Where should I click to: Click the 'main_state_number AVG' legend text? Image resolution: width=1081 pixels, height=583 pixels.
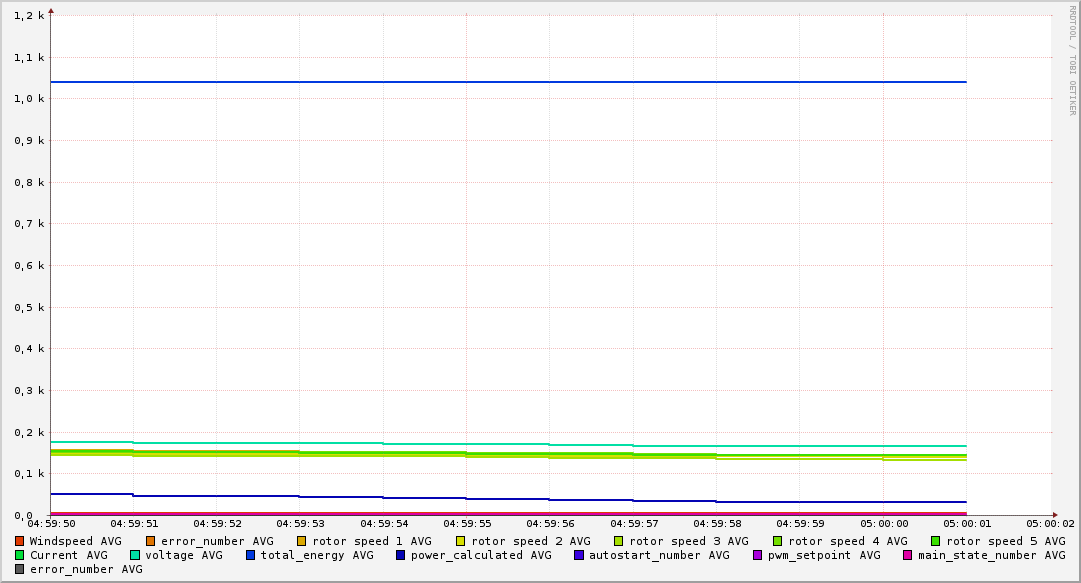pos(991,555)
